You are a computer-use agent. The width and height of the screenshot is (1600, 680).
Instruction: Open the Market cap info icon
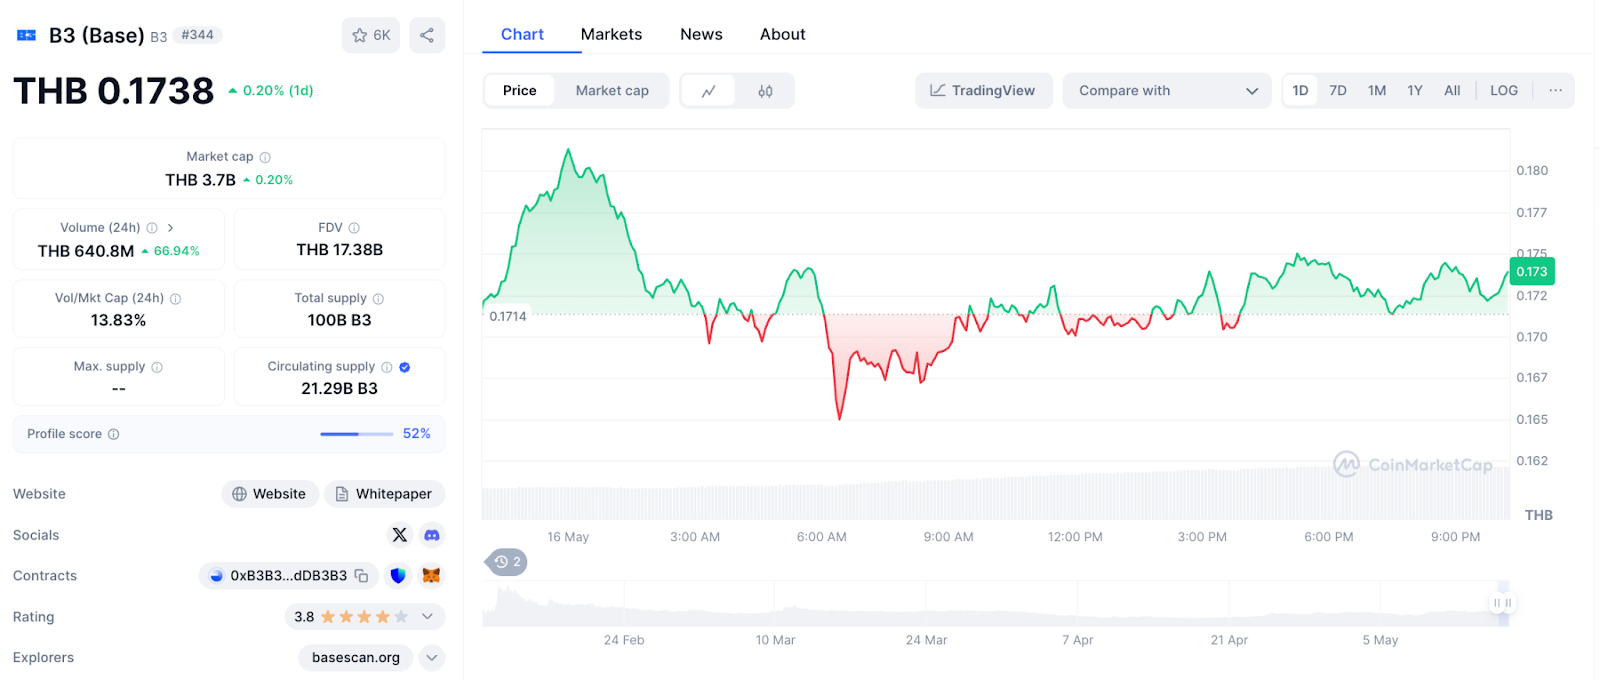click(265, 157)
